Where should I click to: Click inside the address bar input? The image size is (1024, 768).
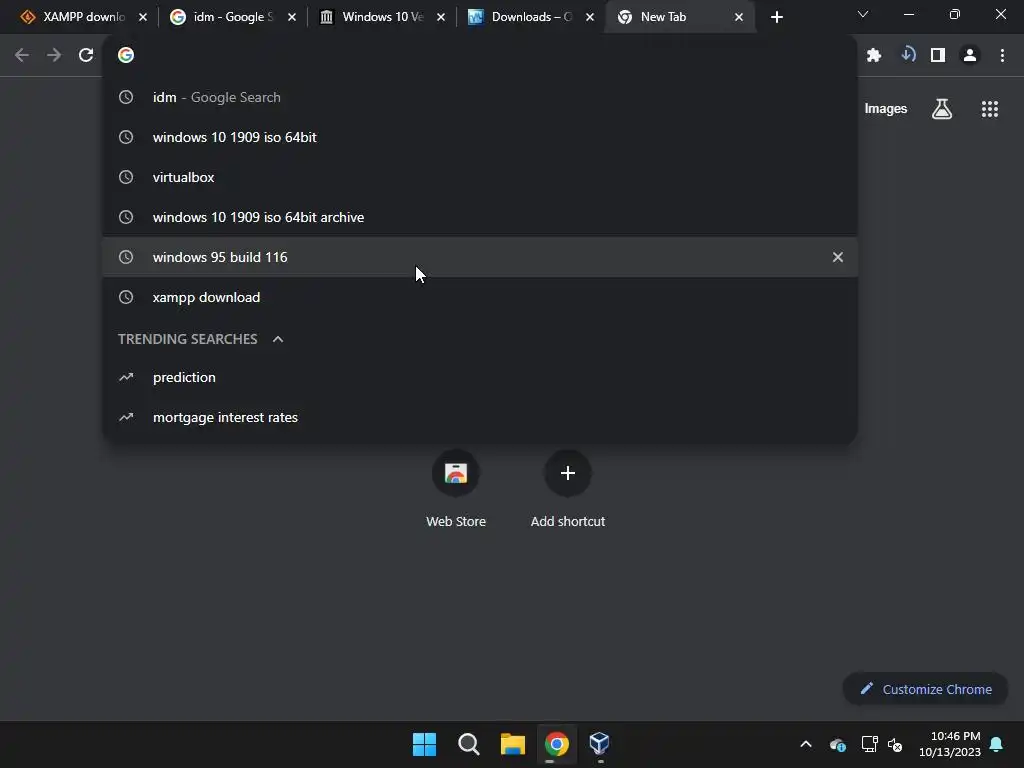[480, 56]
